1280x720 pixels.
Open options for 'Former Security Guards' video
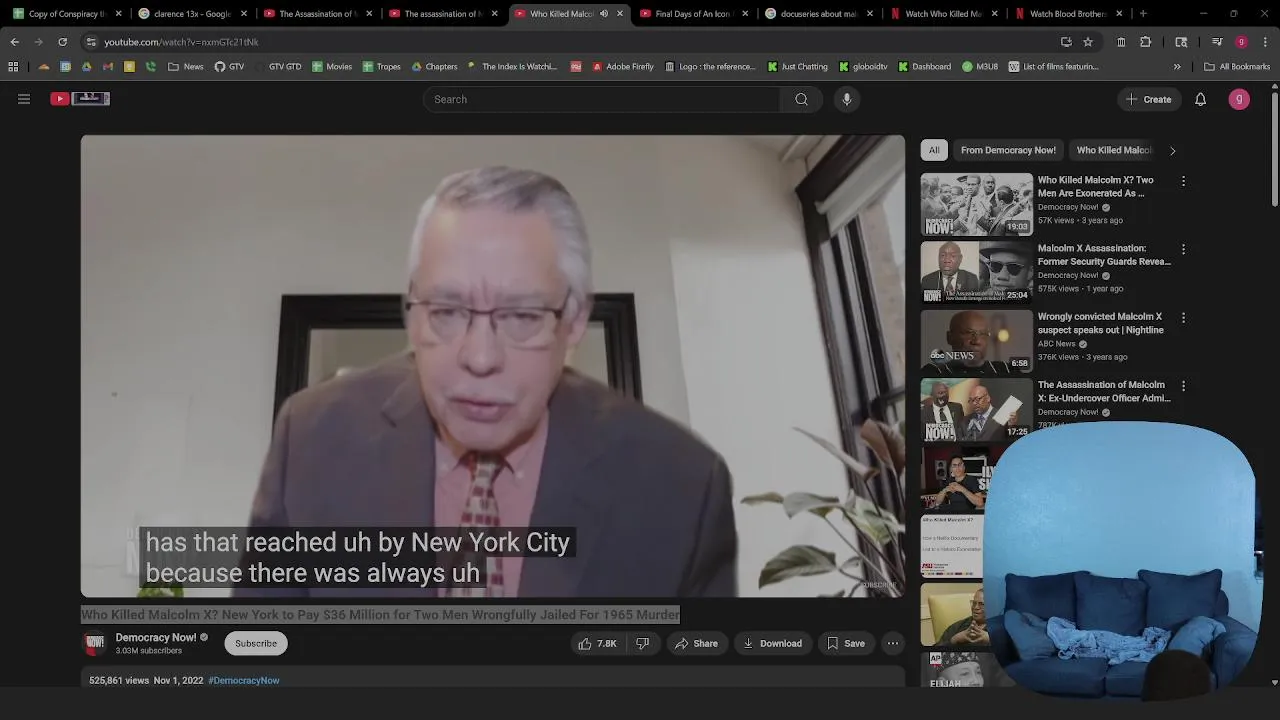coord(1183,249)
